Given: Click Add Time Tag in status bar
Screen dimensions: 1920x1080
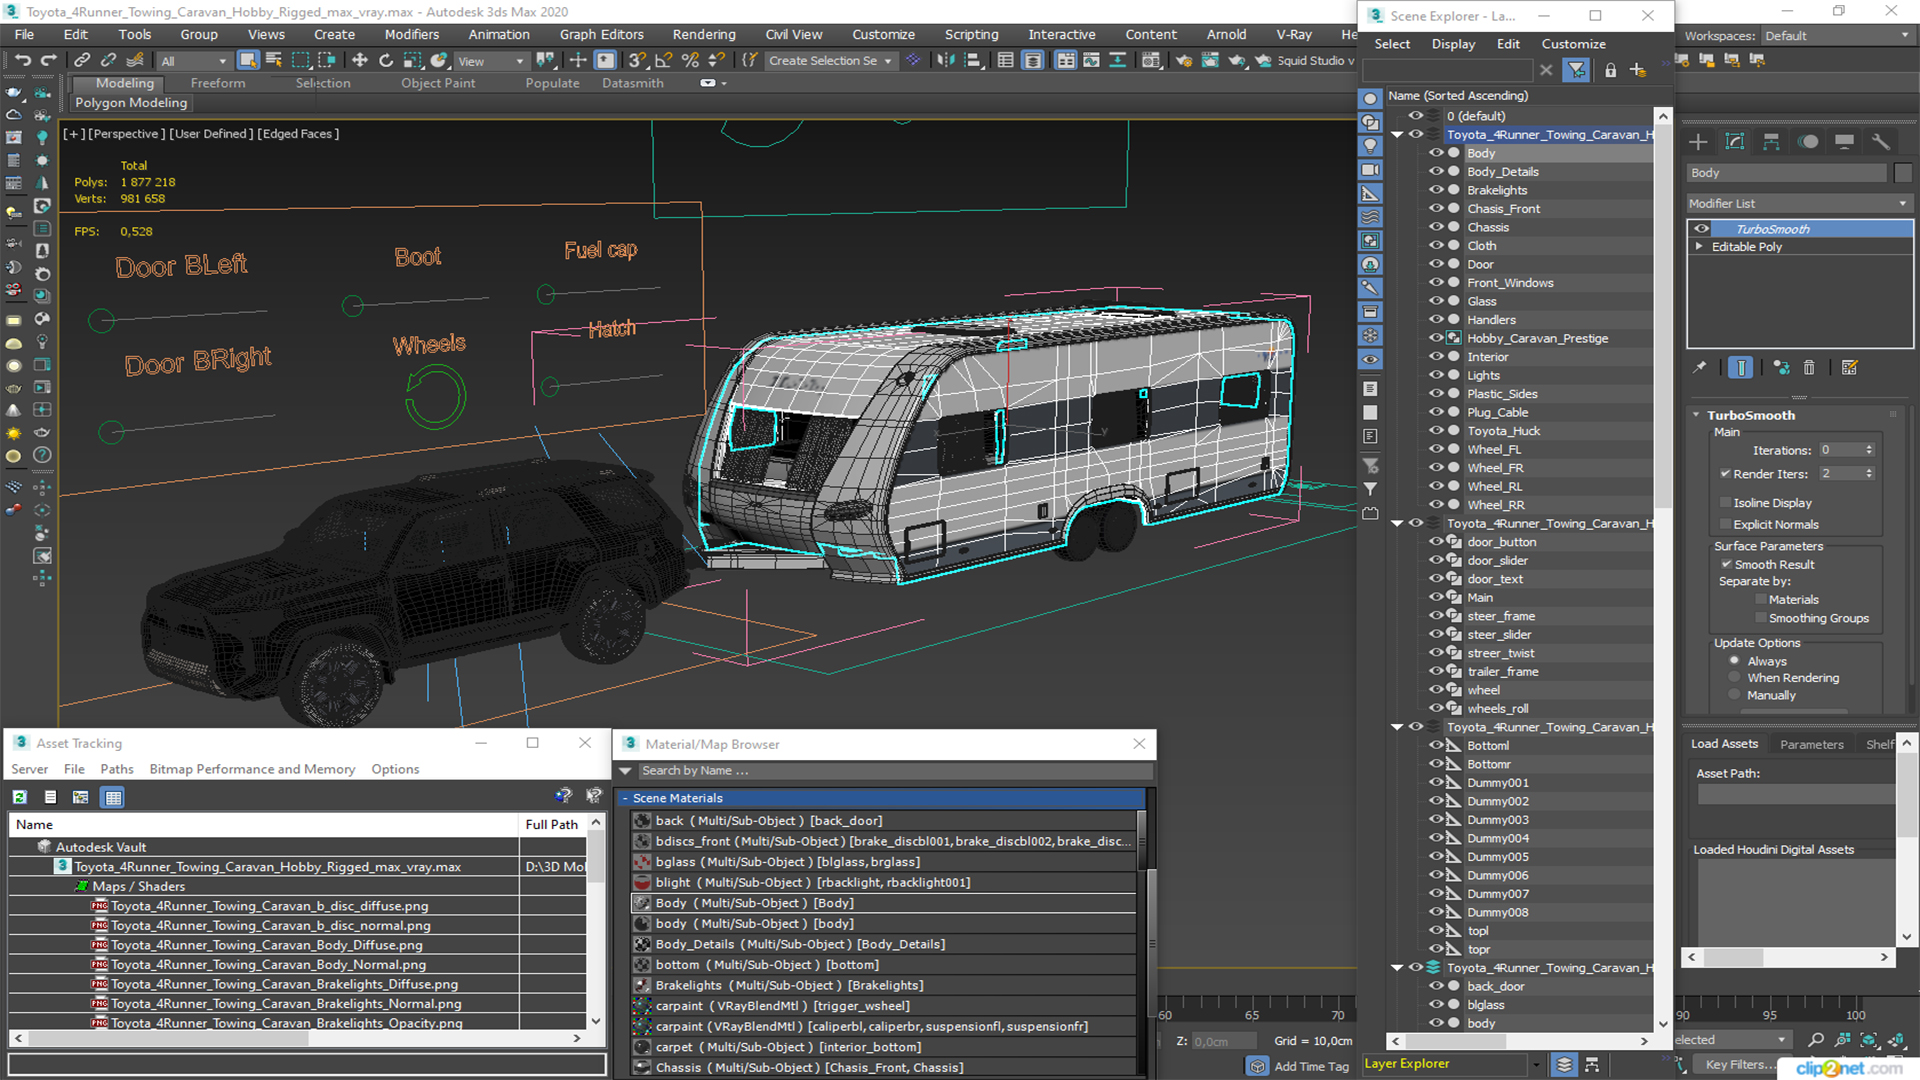Looking at the screenshot, I should coord(1311,1067).
